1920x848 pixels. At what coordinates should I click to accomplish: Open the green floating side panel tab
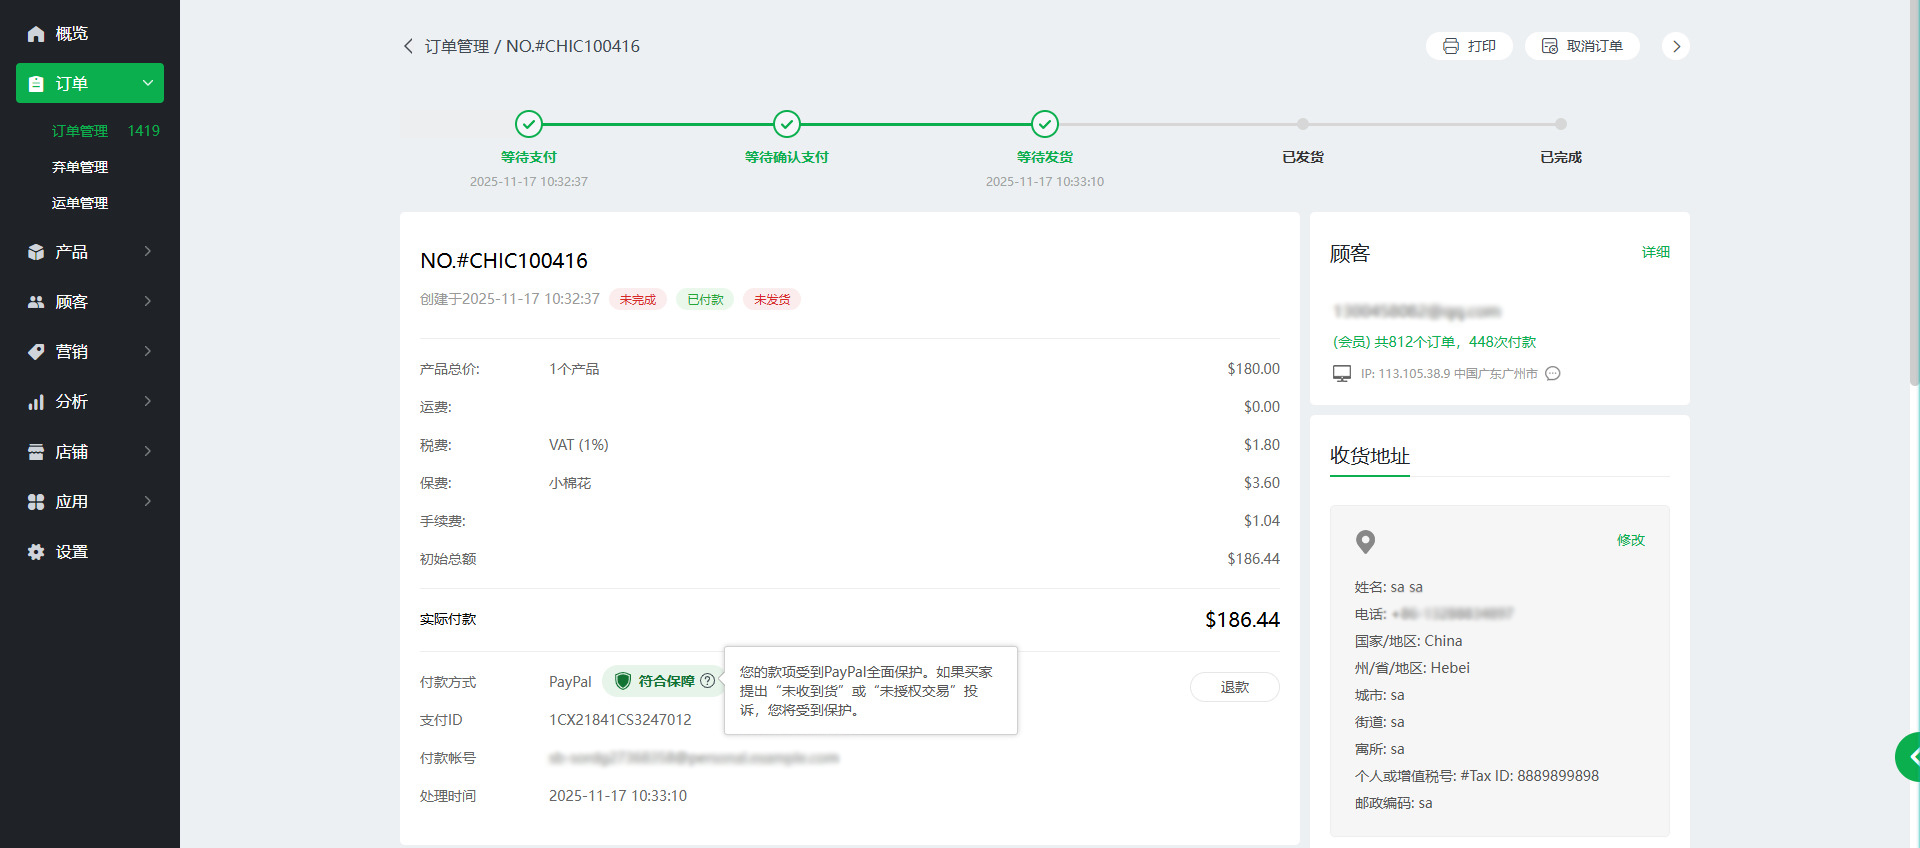(1908, 757)
